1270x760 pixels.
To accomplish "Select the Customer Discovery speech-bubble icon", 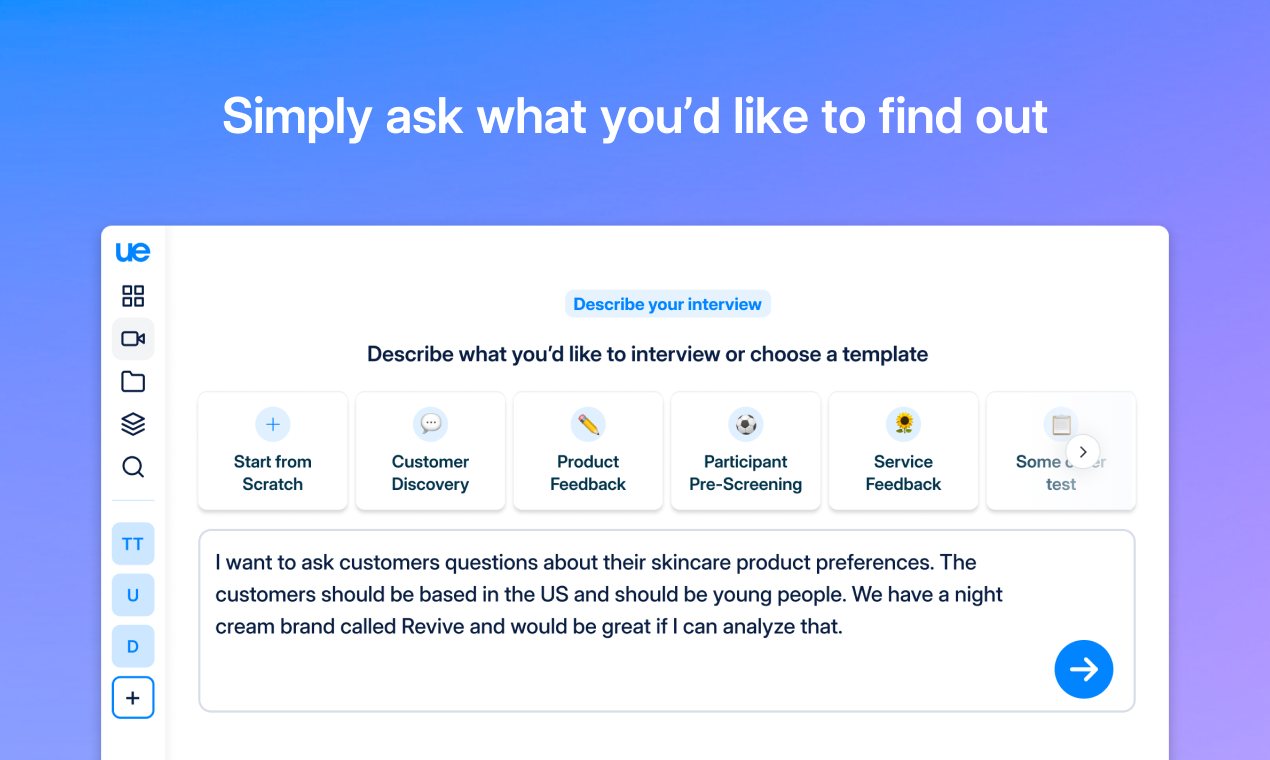I will 430,423.
